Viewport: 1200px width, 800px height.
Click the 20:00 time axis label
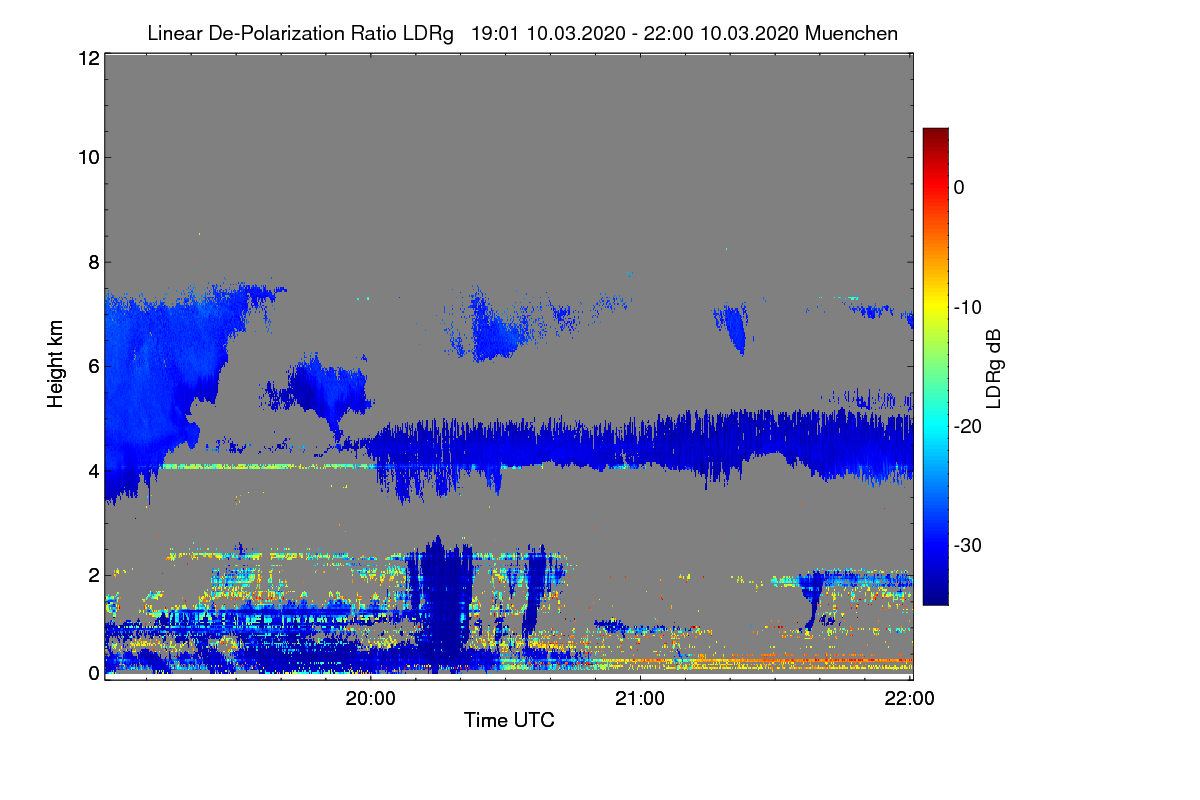[370, 699]
